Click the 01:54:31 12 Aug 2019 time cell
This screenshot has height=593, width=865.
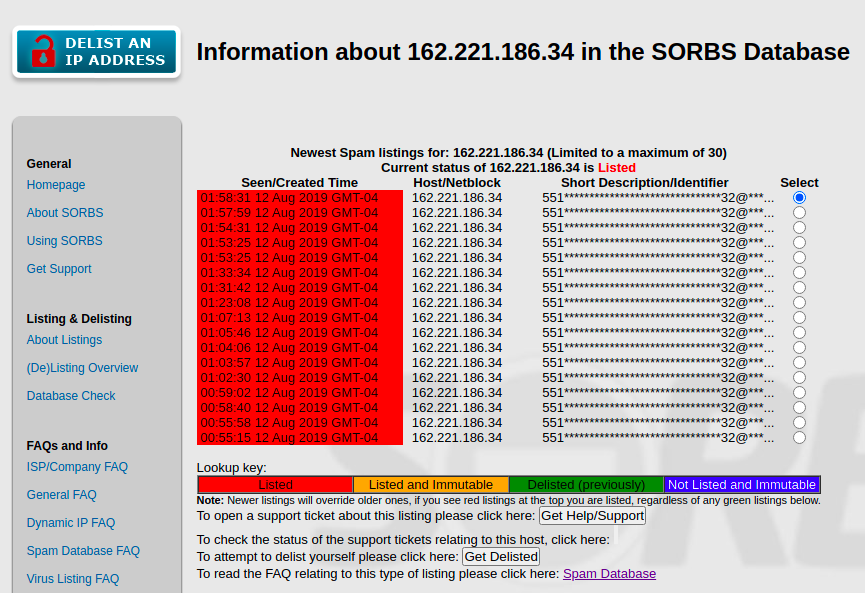[x=300, y=227]
